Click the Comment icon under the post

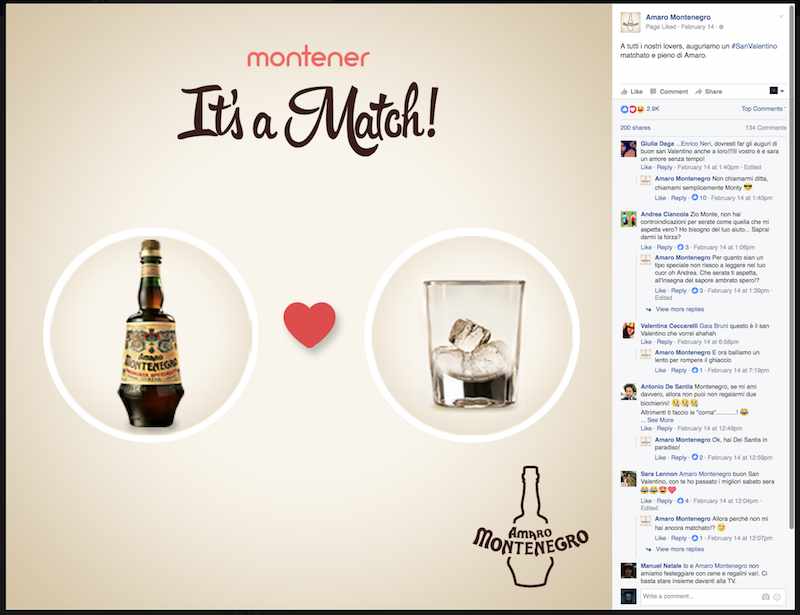[x=653, y=91]
